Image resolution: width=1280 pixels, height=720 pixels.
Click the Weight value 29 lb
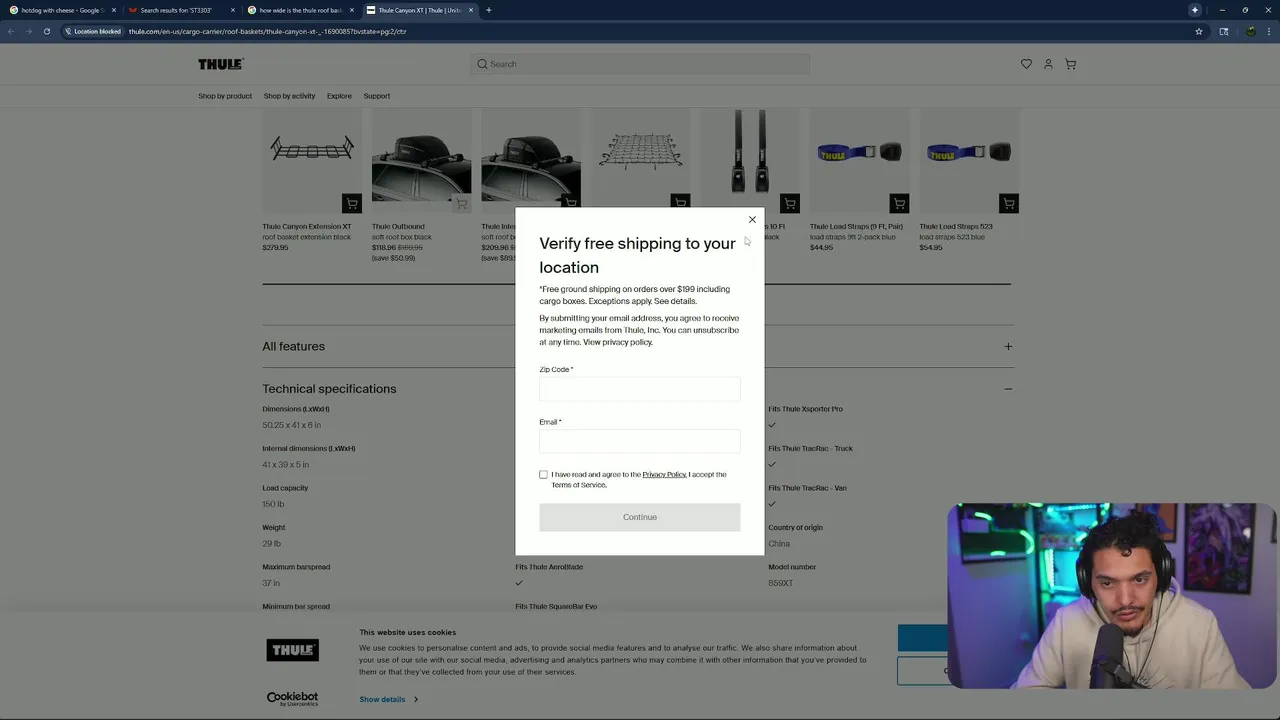coord(271,544)
